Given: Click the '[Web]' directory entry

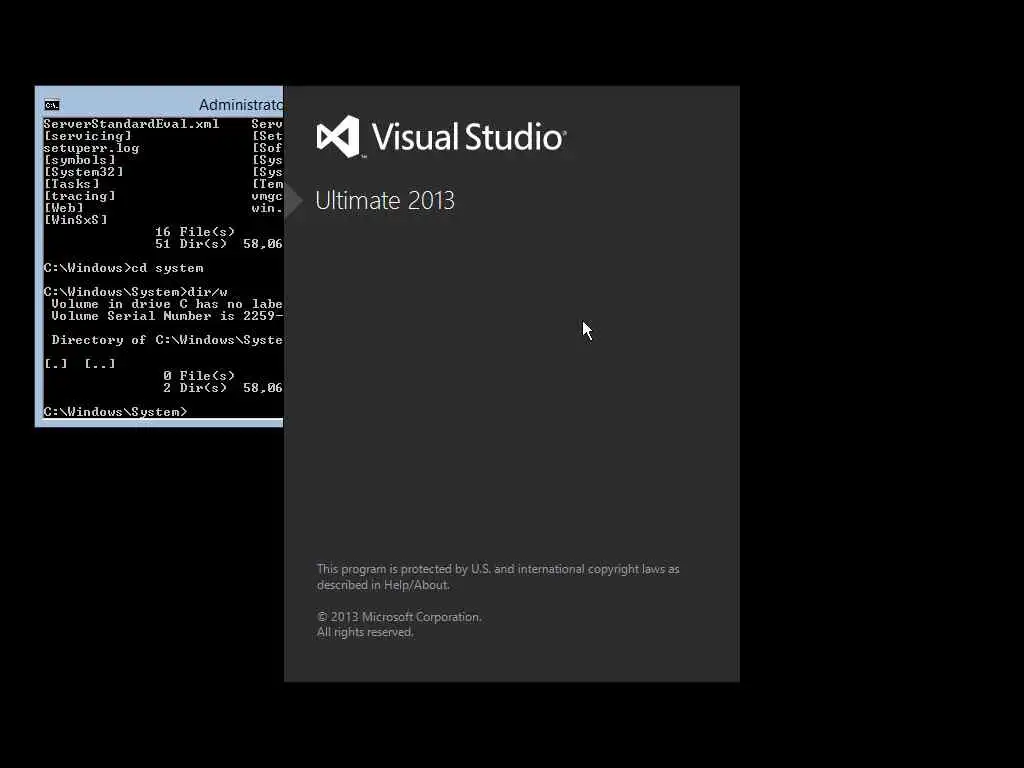Looking at the screenshot, I should pos(64,208).
